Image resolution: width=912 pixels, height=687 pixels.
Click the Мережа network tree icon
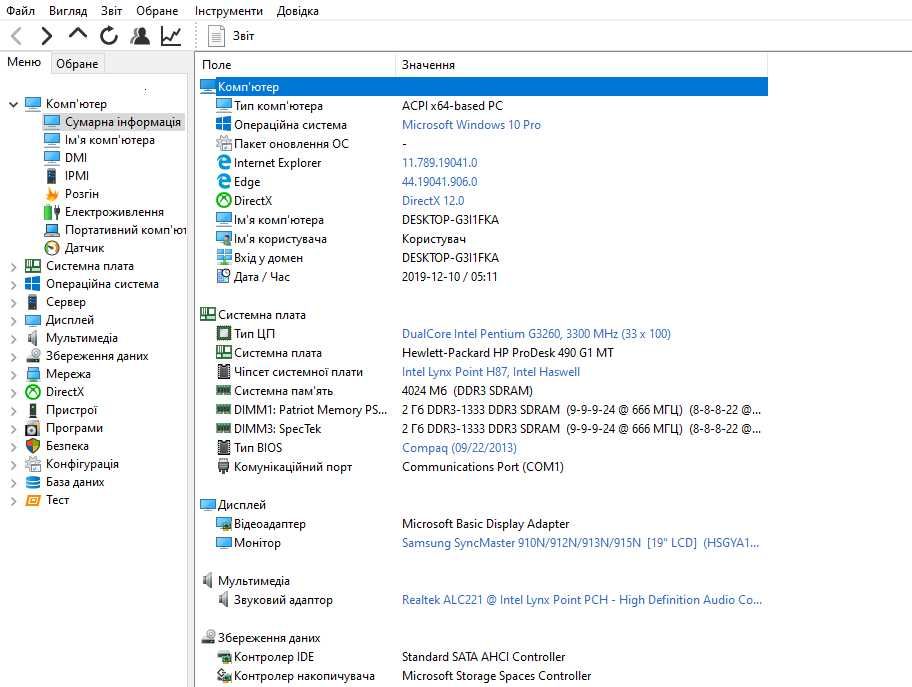33,374
